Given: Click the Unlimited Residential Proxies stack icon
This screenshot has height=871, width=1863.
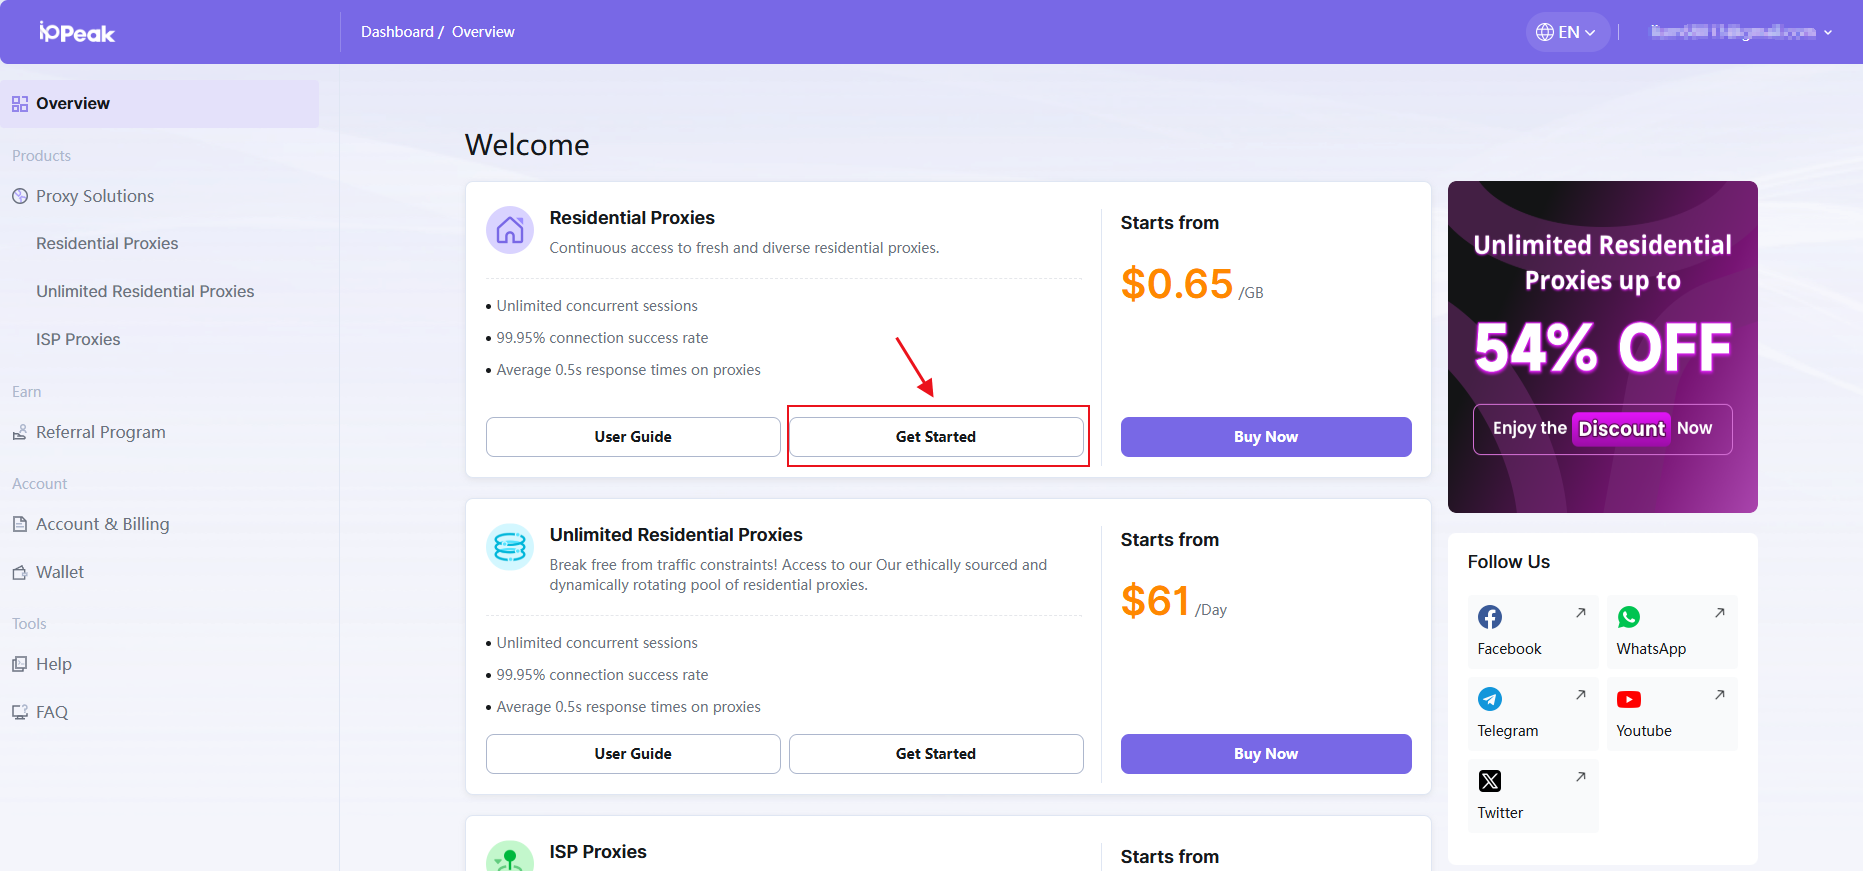Looking at the screenshot, I should coord(510,547).
